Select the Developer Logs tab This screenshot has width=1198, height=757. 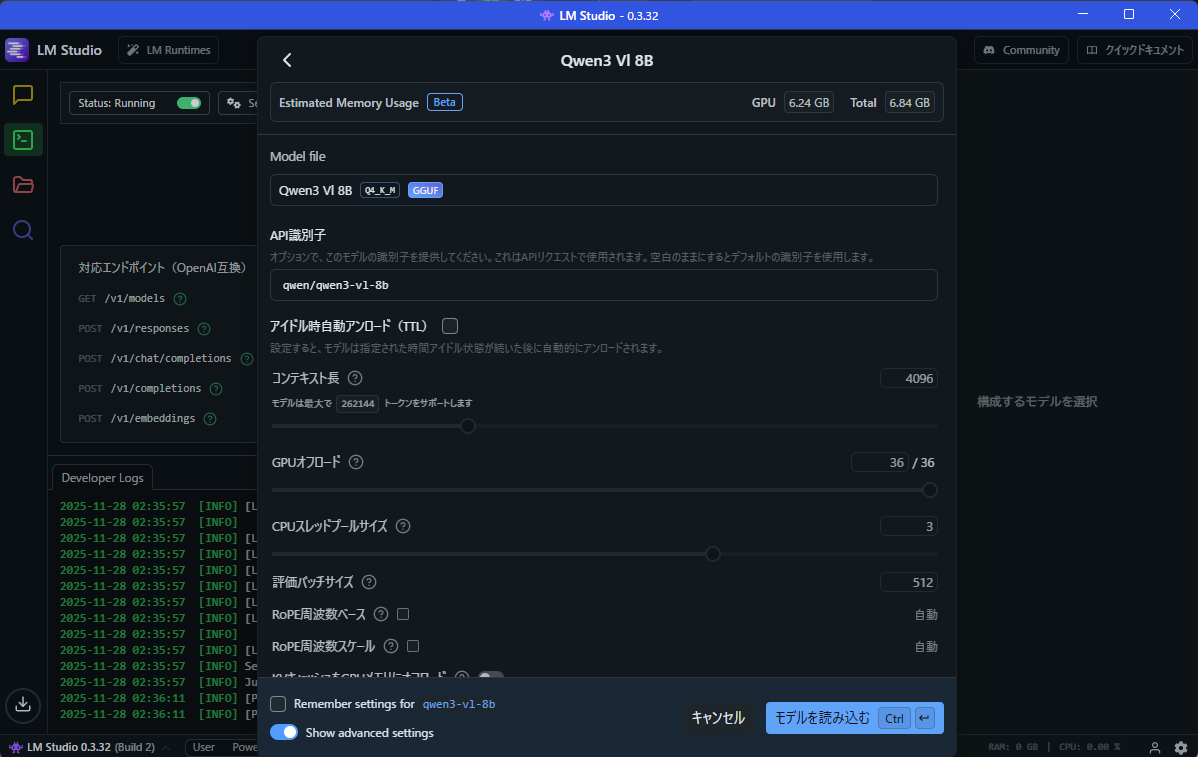point(102,477)
